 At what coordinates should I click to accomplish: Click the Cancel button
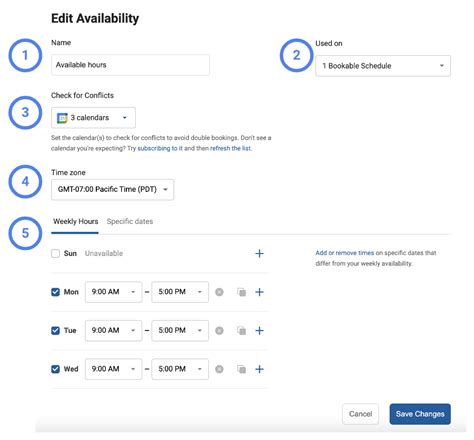click(360, 414)
